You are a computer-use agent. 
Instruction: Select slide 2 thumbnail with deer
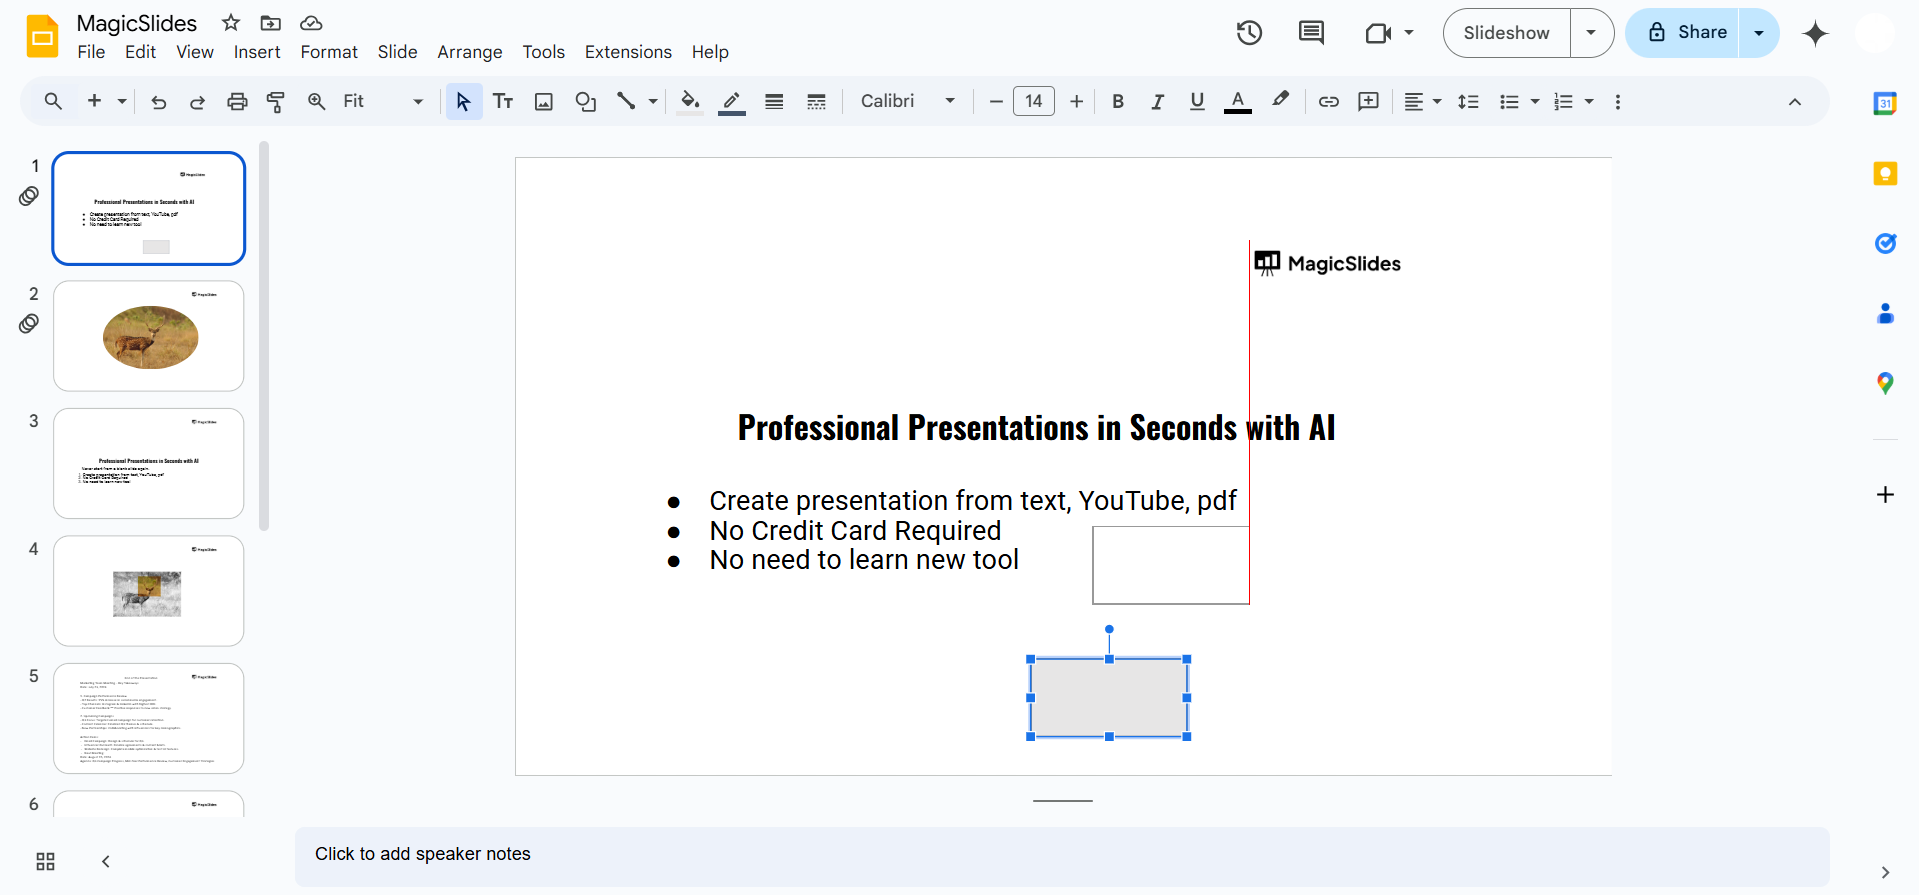149,336
